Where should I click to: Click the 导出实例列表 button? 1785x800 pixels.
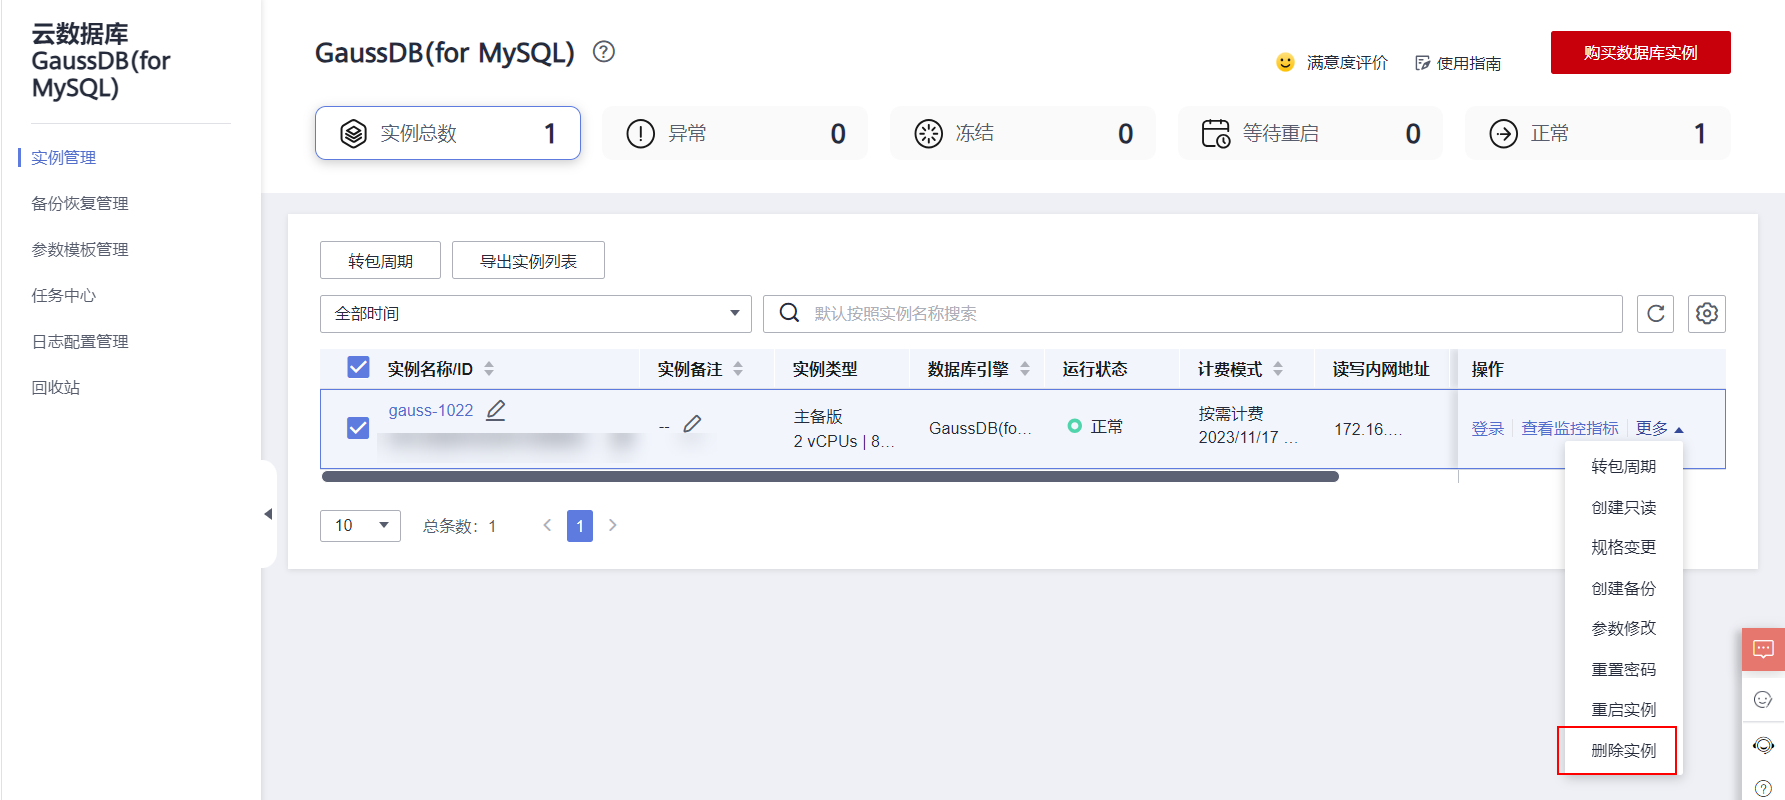point(528,261)
